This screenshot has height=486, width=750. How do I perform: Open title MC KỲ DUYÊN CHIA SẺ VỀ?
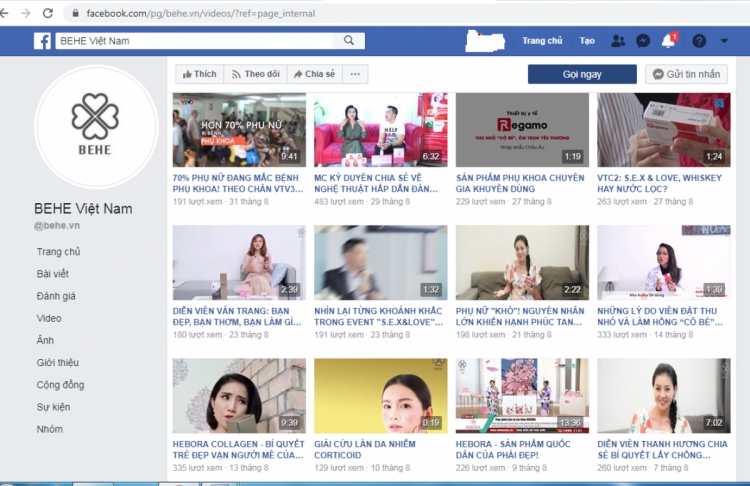(x=376, y=183)
